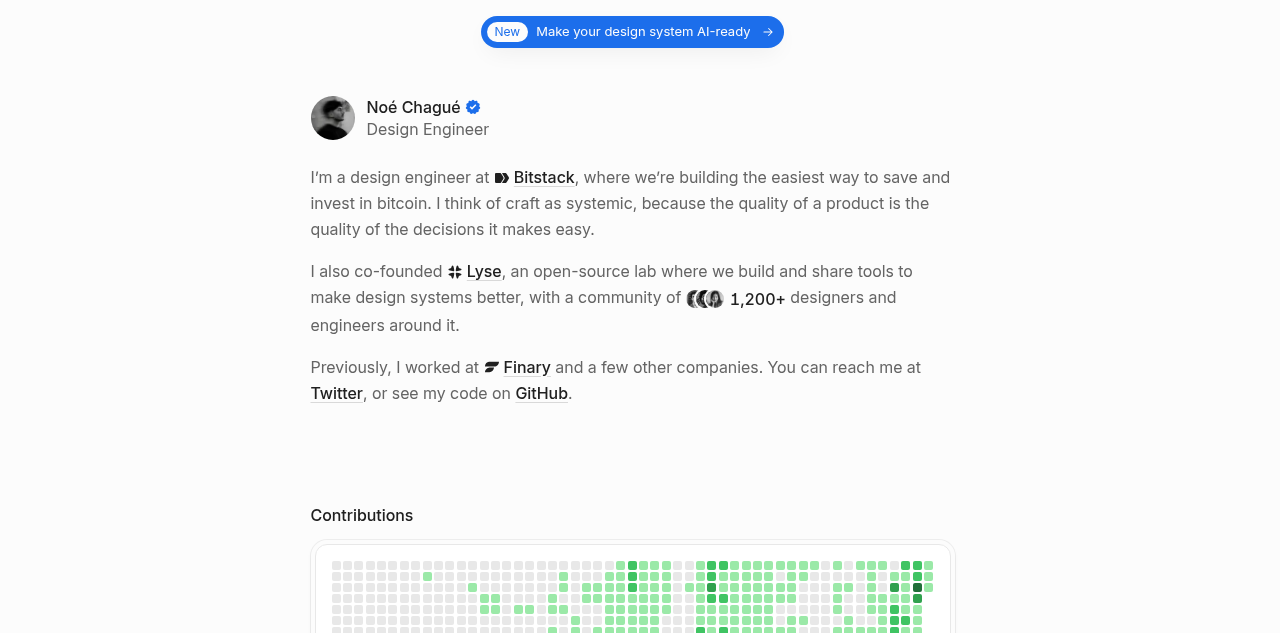
Task: Click the Finary logo icon
Action: [492, 367]
